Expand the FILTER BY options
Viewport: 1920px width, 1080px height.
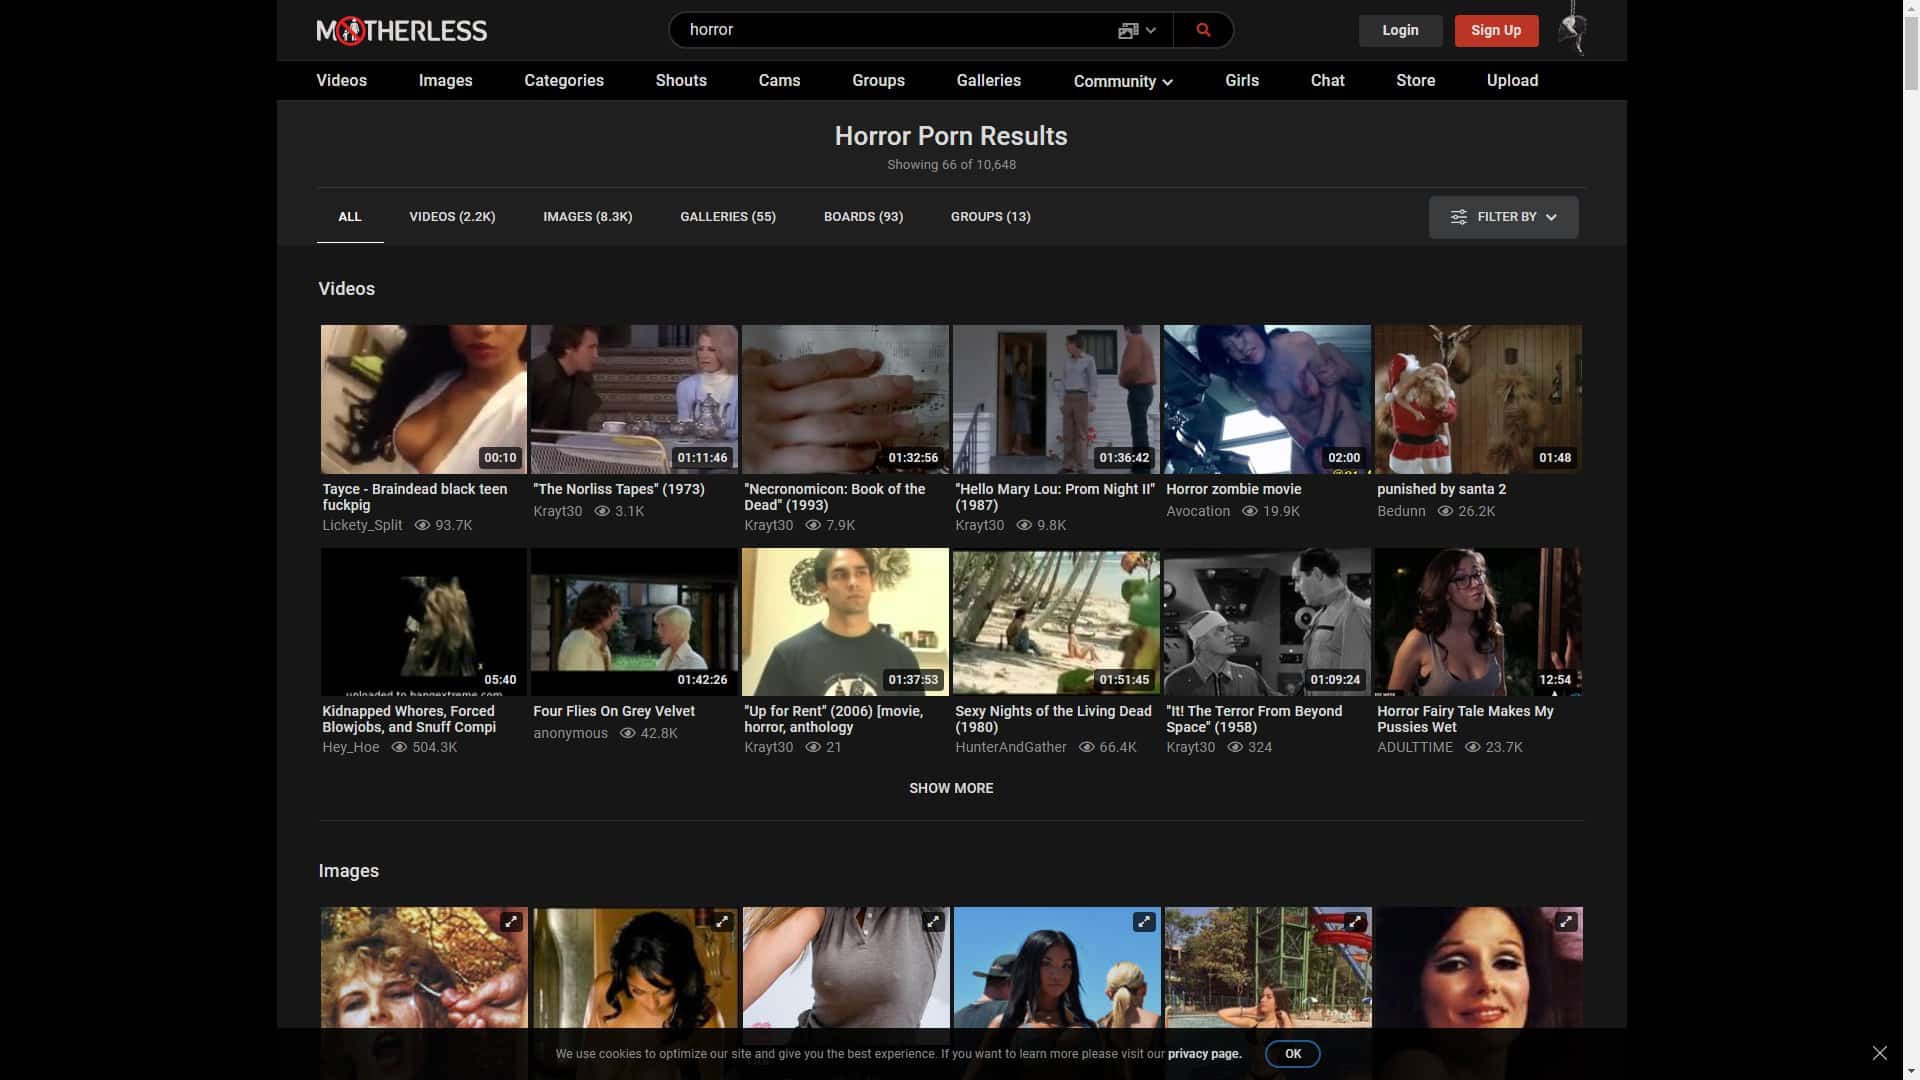click(x=1504, y=216)
